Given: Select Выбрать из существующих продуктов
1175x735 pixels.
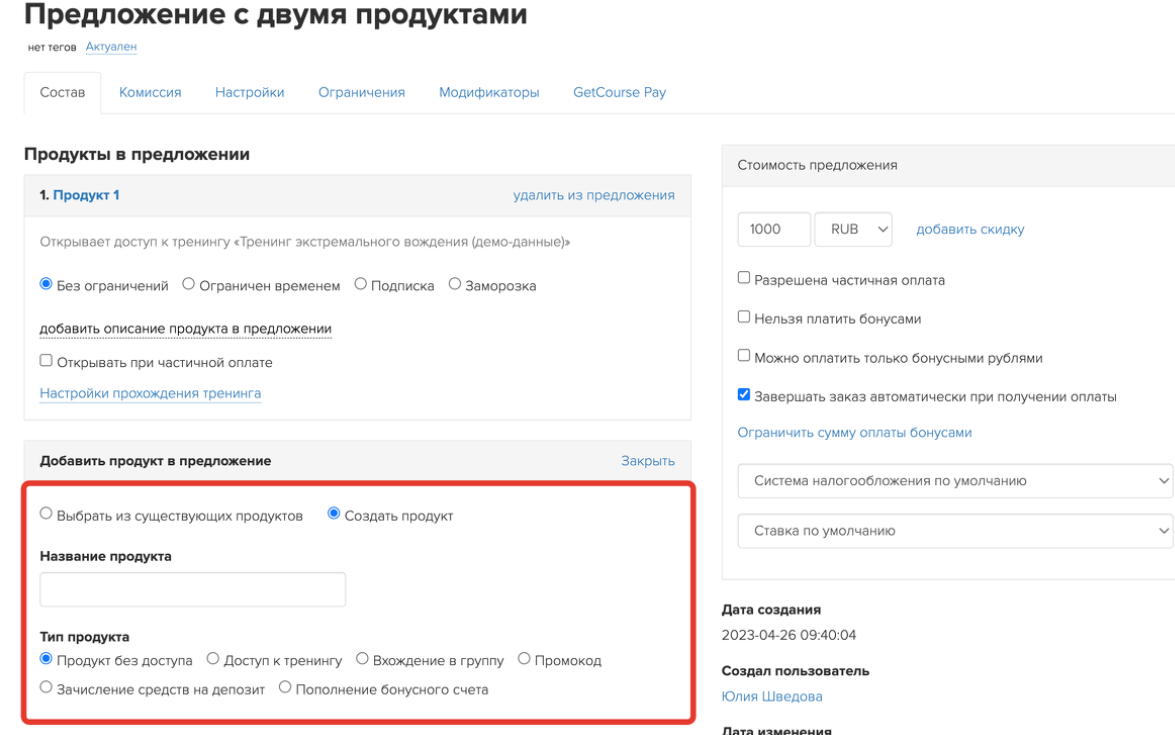Looking at the screenshot, I should coord(46,514).
